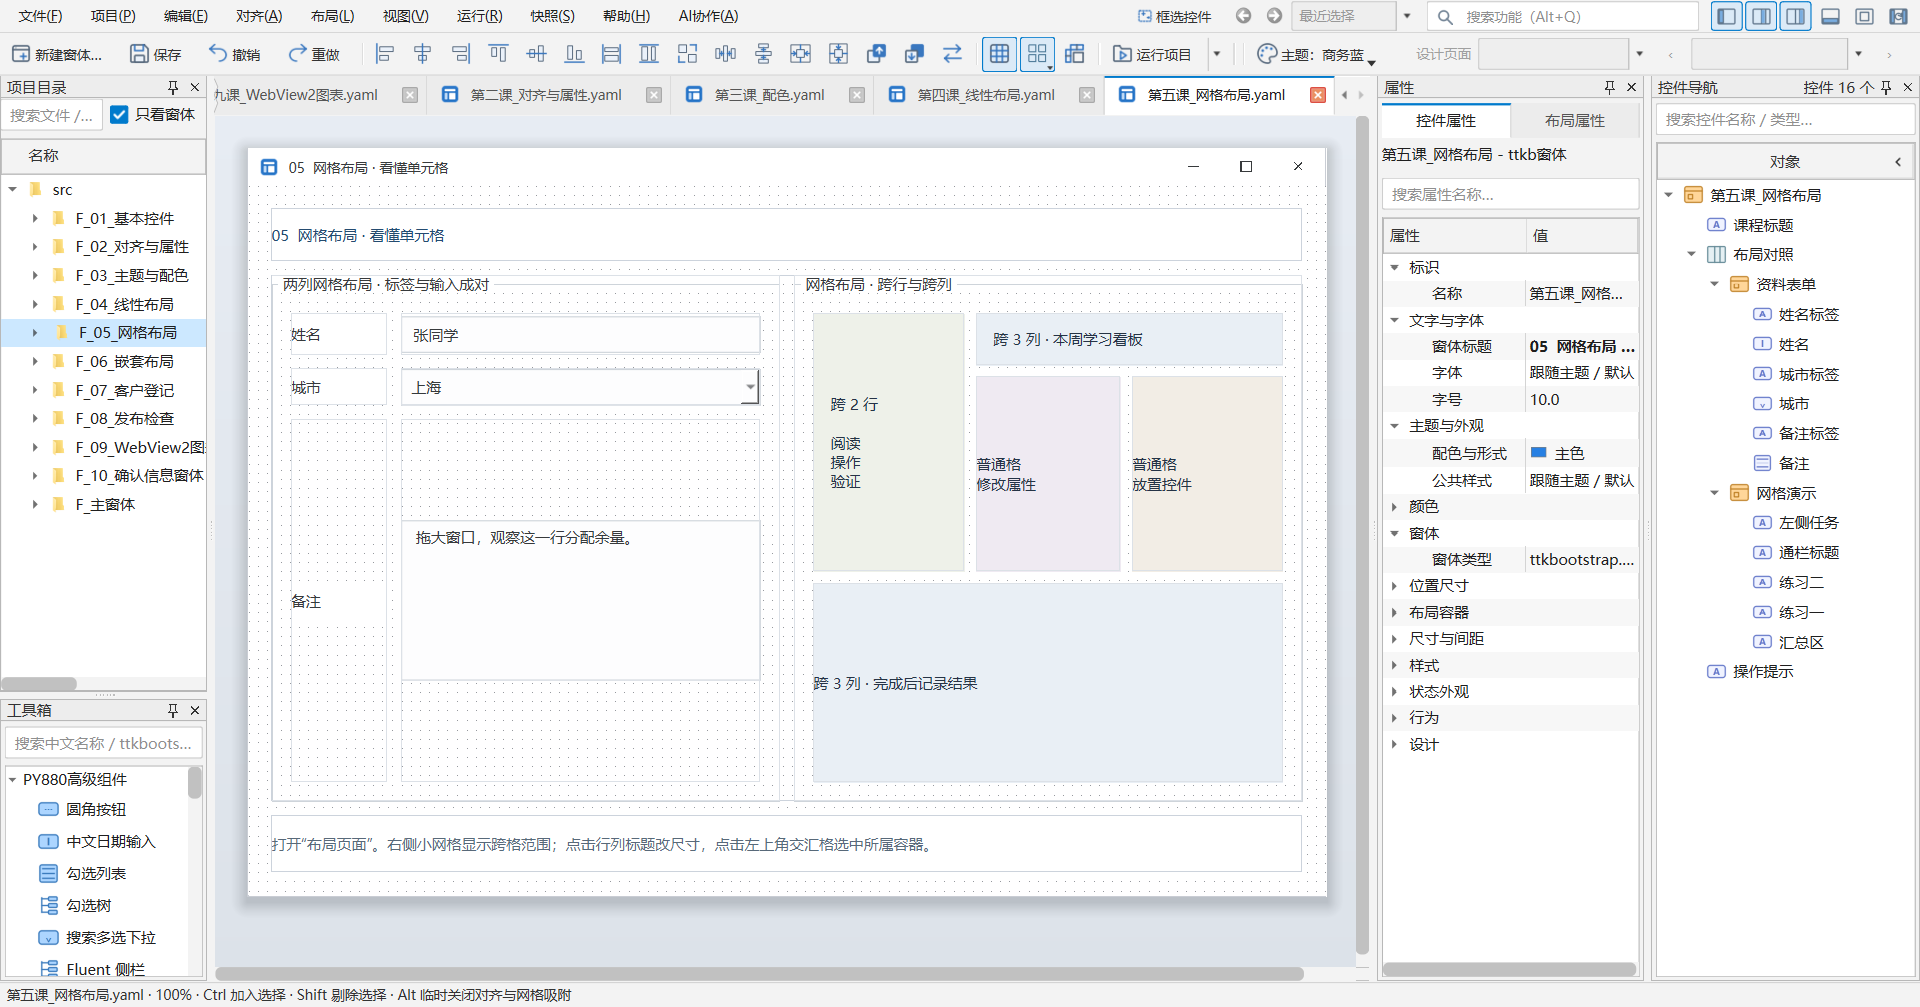Screen dimensions: 1920x1007
Task: Toggle the grid display button
Action: (999, 54)
